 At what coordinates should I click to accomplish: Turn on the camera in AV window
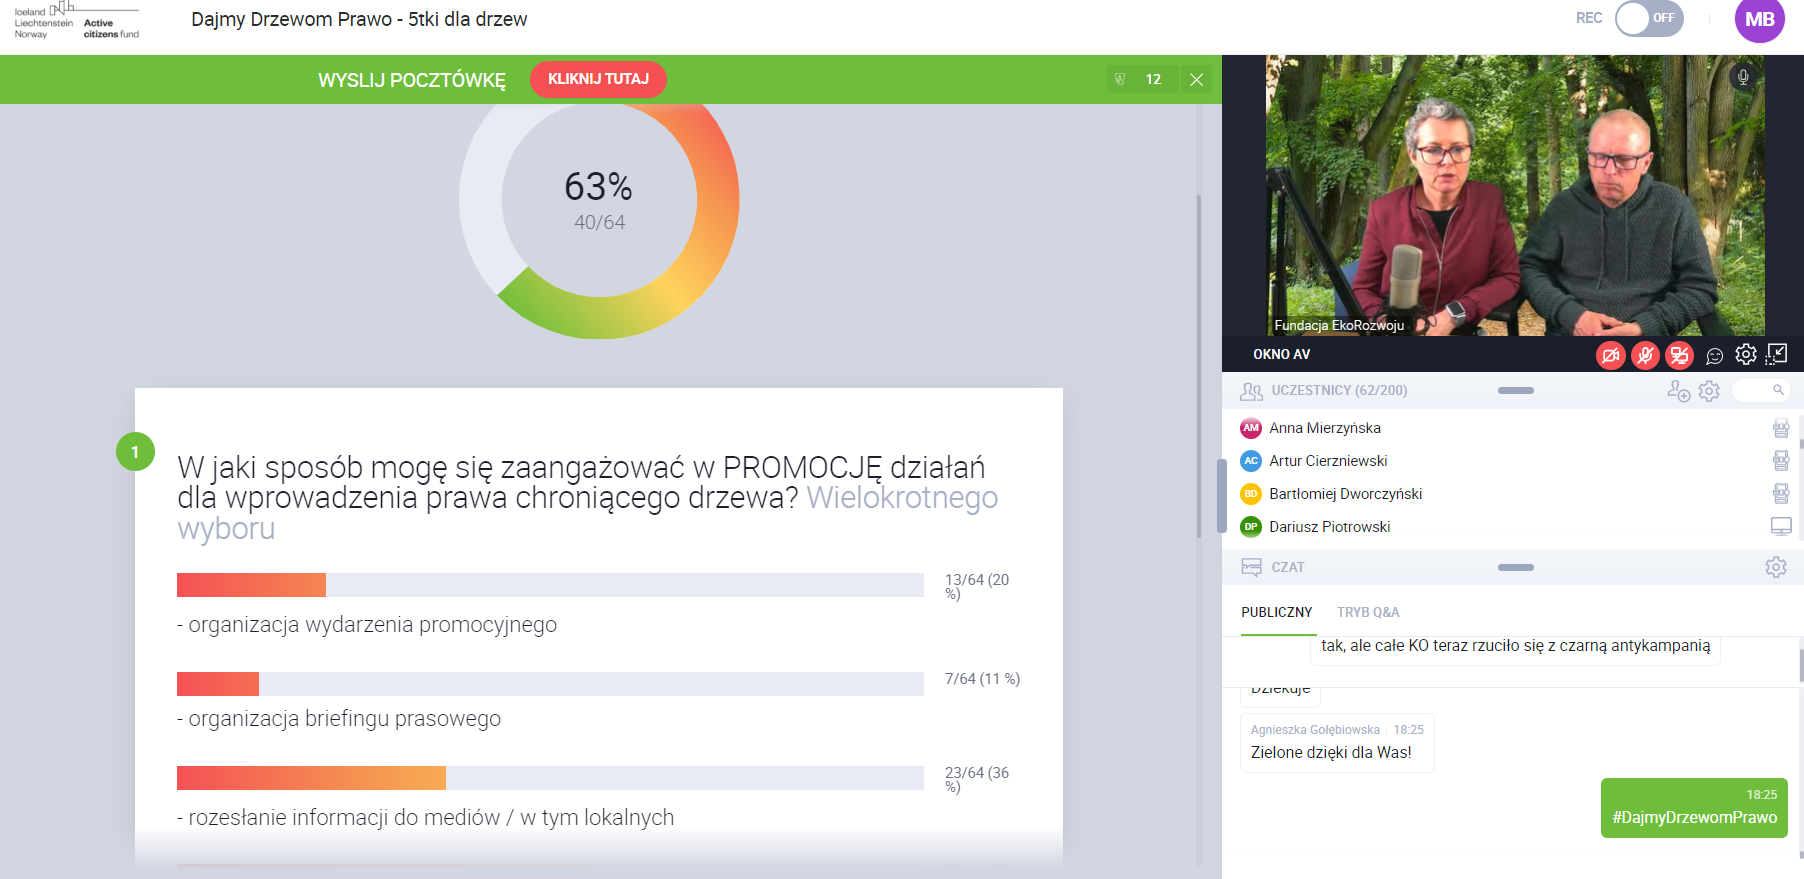1610,355
